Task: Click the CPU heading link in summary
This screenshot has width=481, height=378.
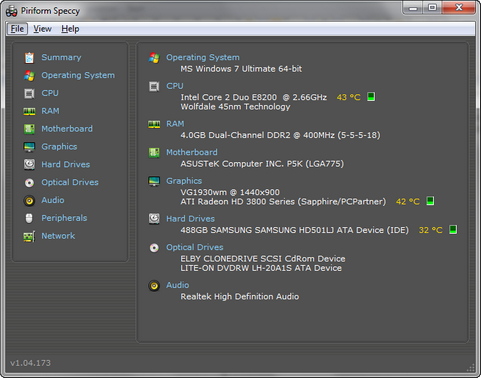Action: click(175, 86)
